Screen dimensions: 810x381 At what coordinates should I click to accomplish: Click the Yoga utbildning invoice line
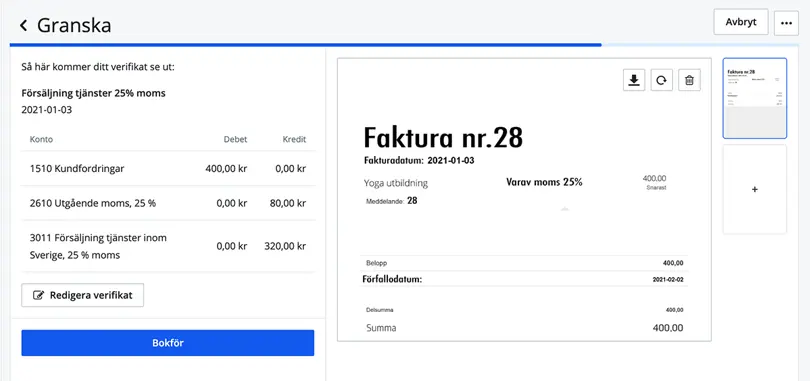click(x=396, y=183)
